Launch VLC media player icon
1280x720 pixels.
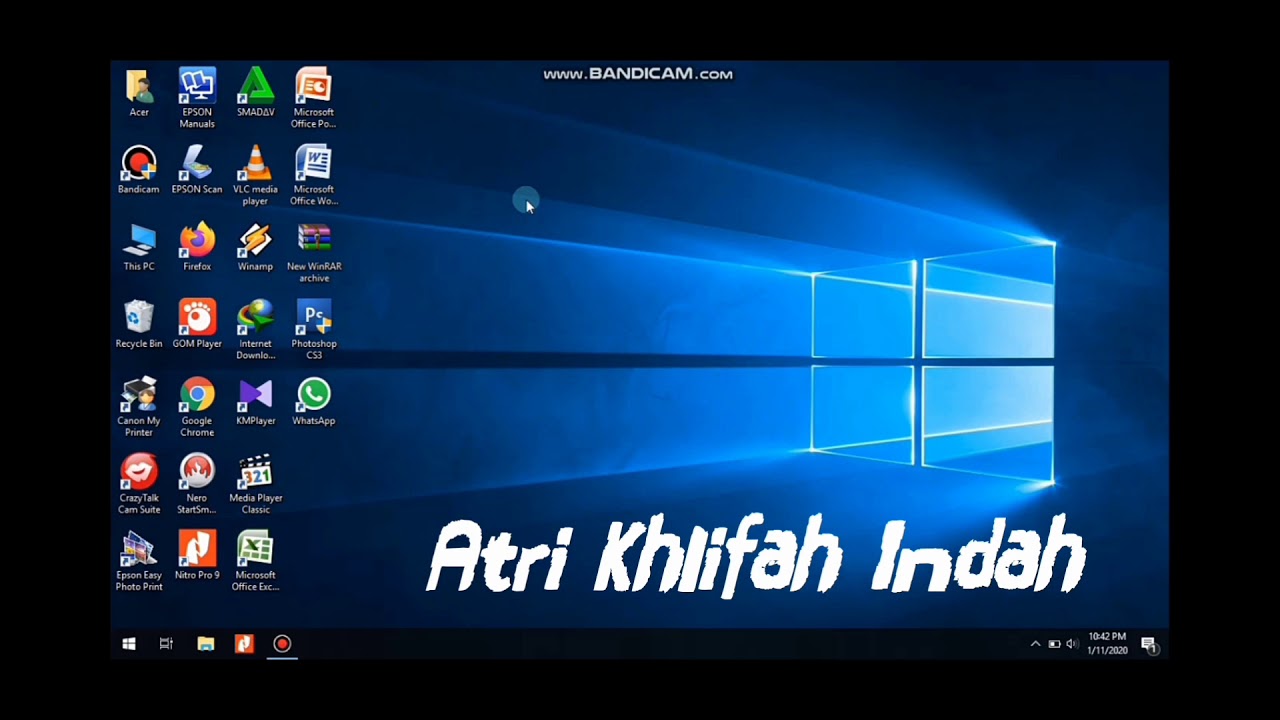(x=255, y=175)
